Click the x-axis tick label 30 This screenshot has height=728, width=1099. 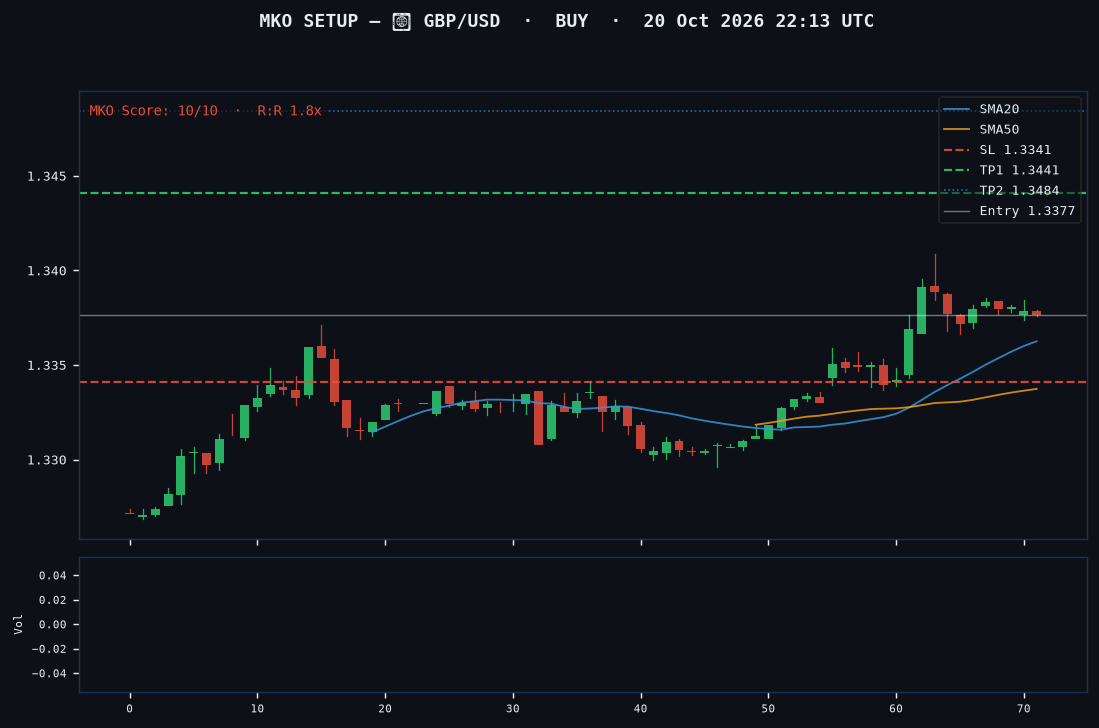[x=513, y=708]
